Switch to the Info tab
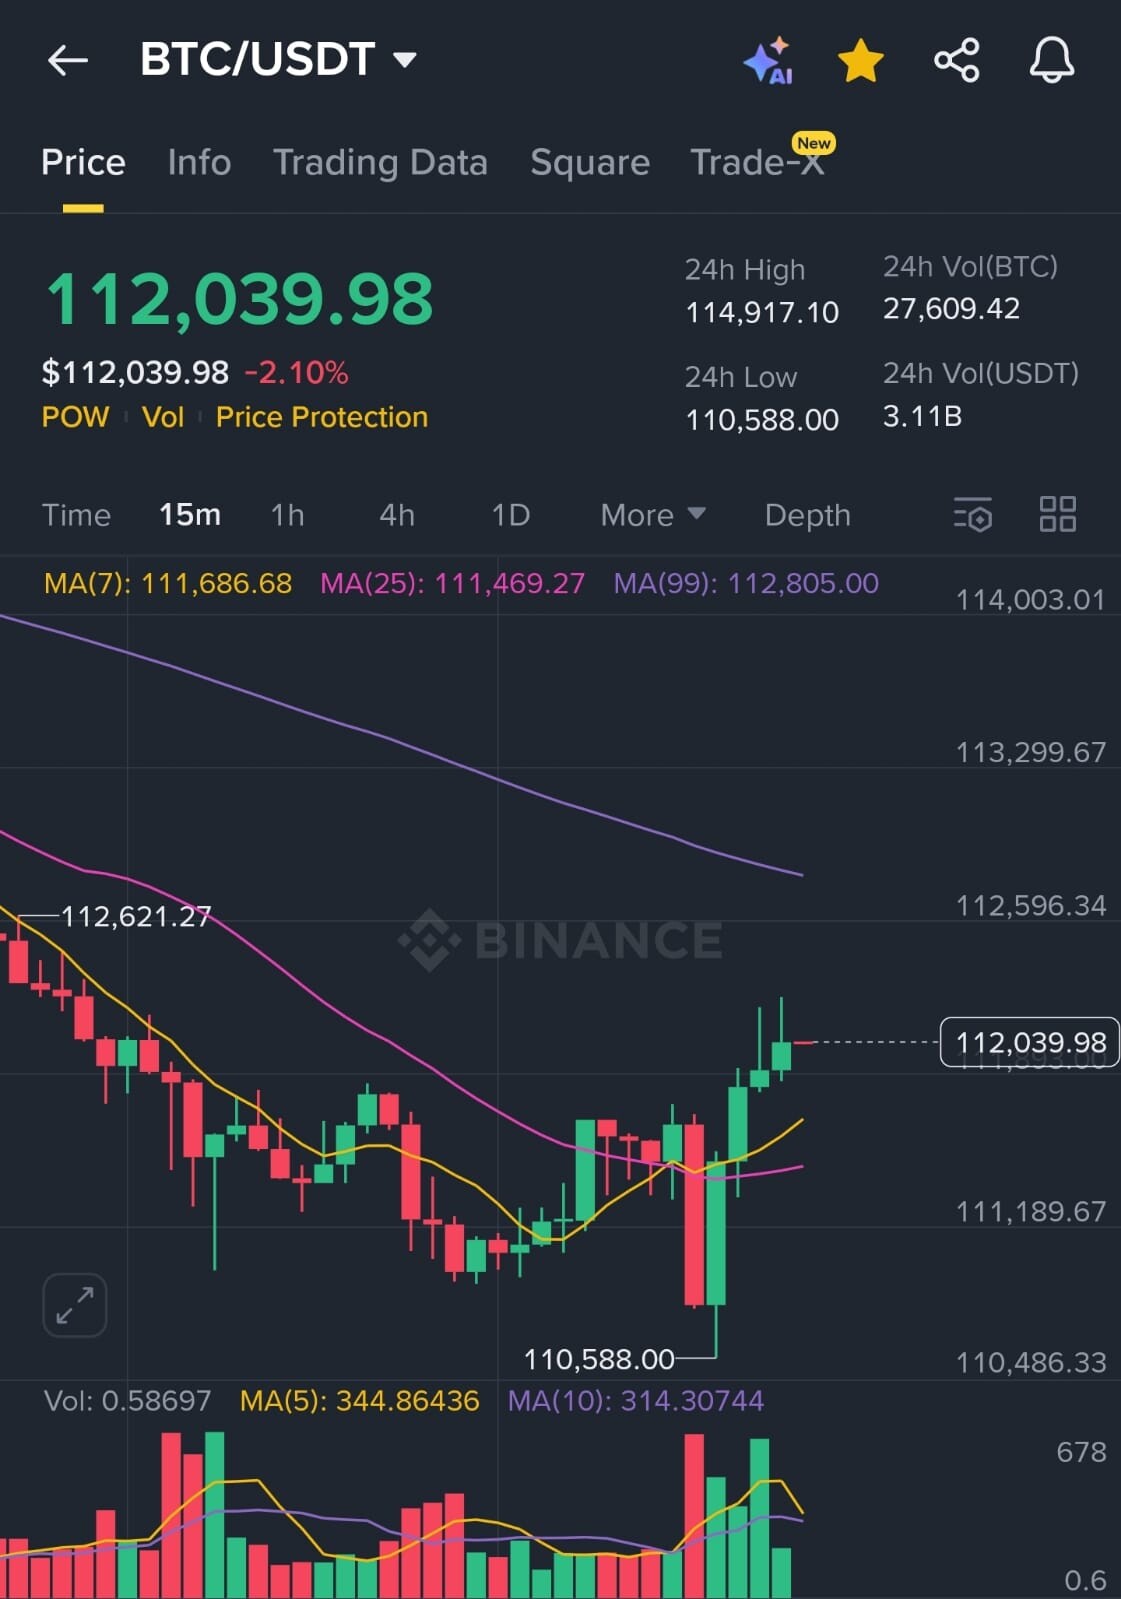The width and height of the screenshot is (1121, 1599). 199,162
